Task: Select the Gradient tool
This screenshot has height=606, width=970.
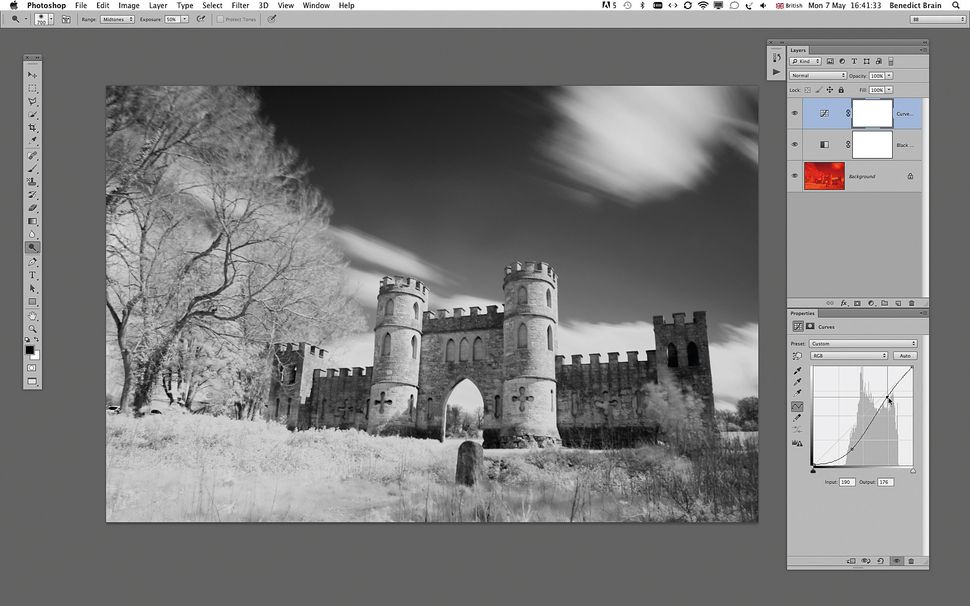Action: [33, 220]
